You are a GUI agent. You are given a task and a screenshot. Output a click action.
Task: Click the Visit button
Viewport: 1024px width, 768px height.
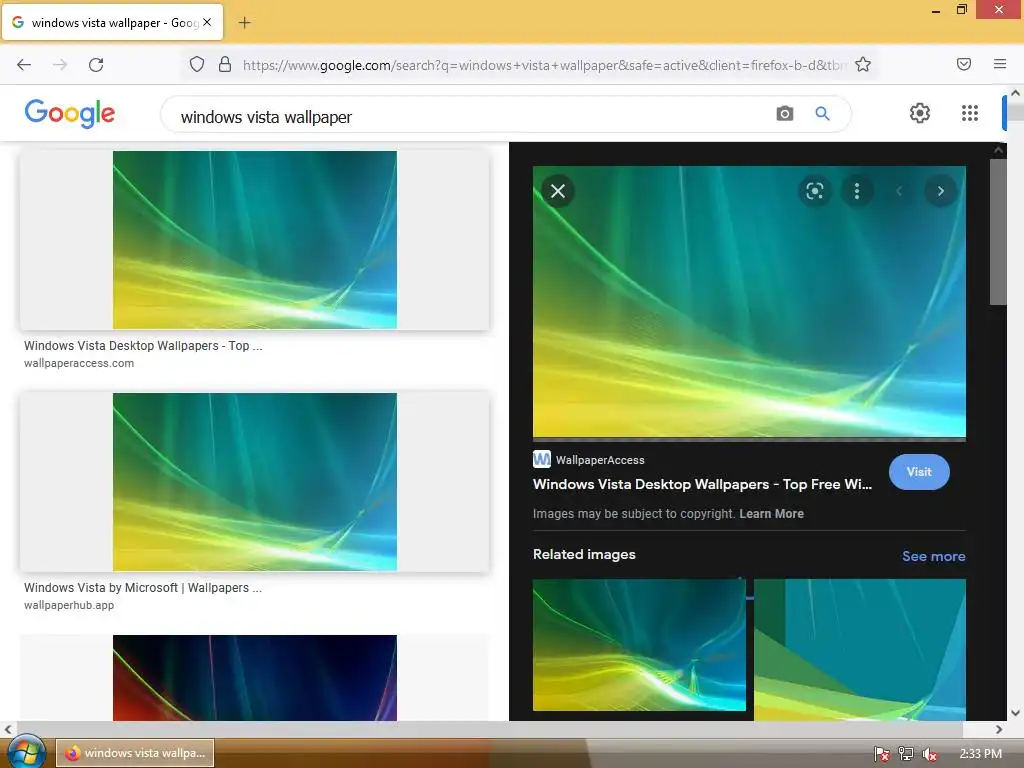pos(919,472)
